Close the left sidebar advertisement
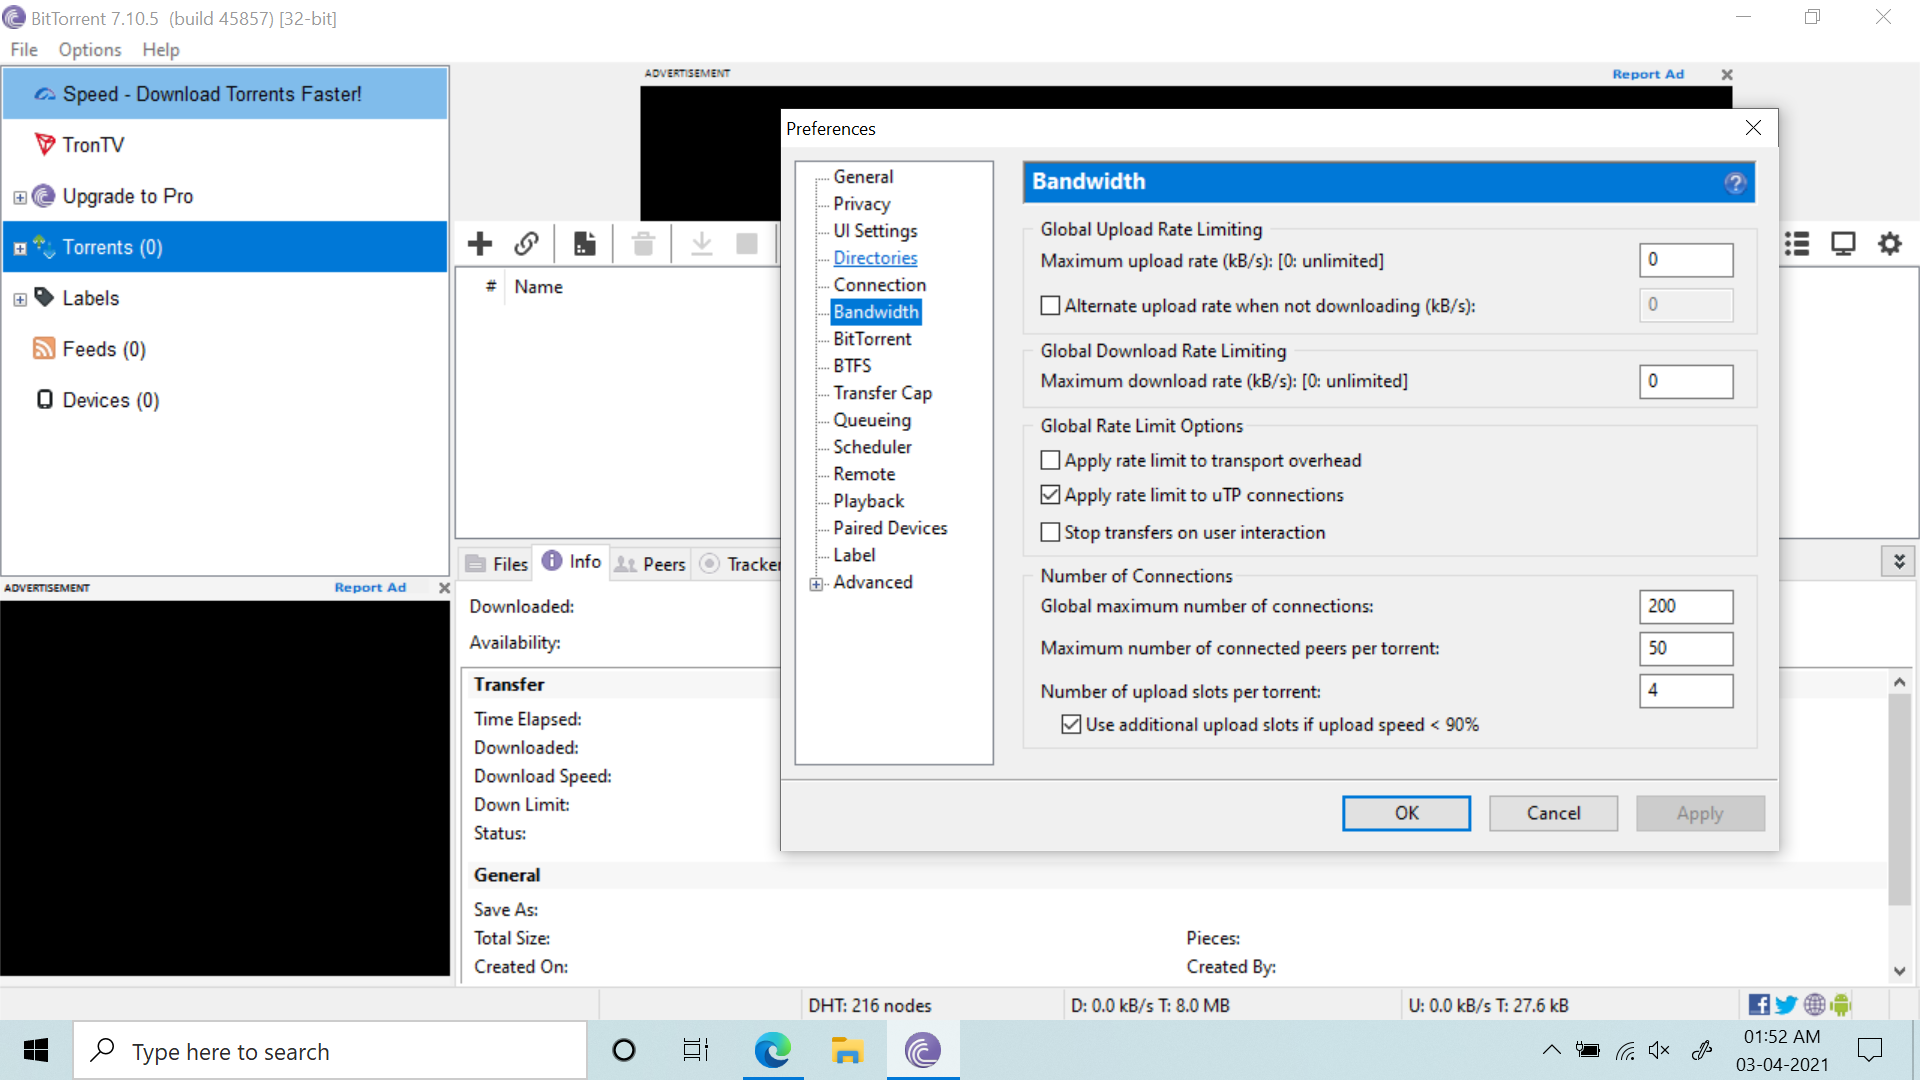 444,588
